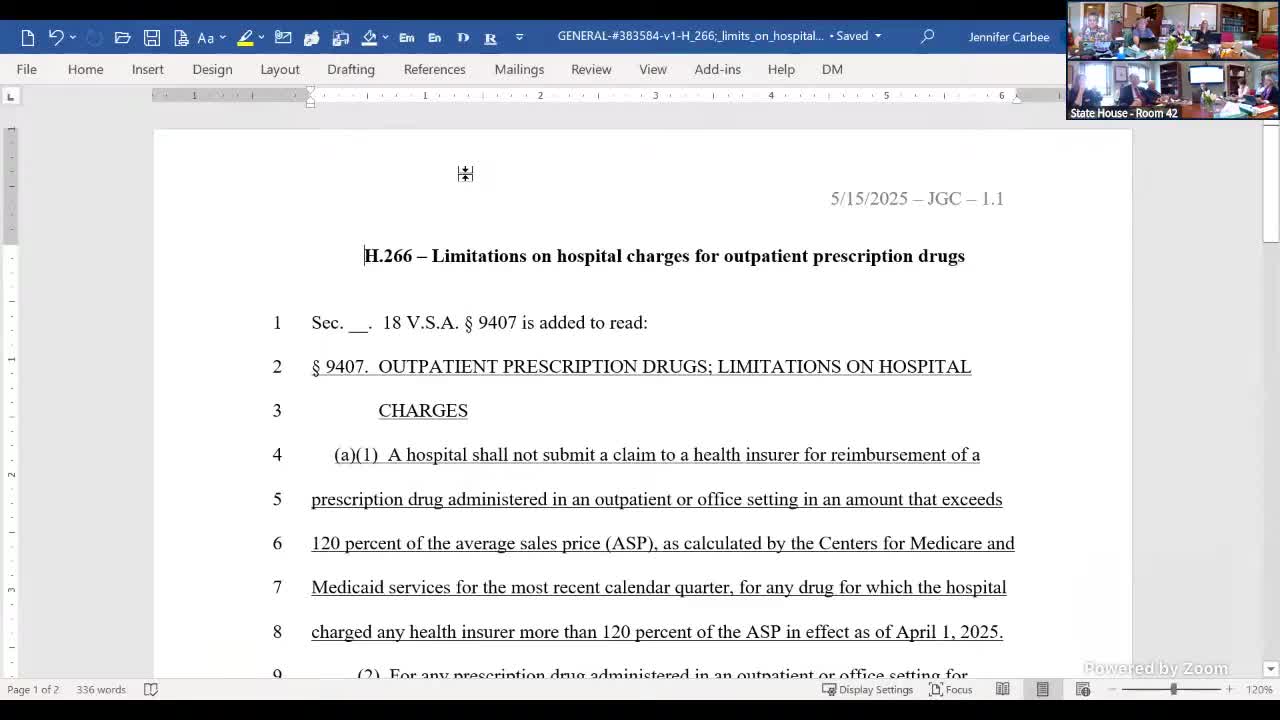
Task: Insert an En dash using the En icon
Action: click(x=434, y=36)
